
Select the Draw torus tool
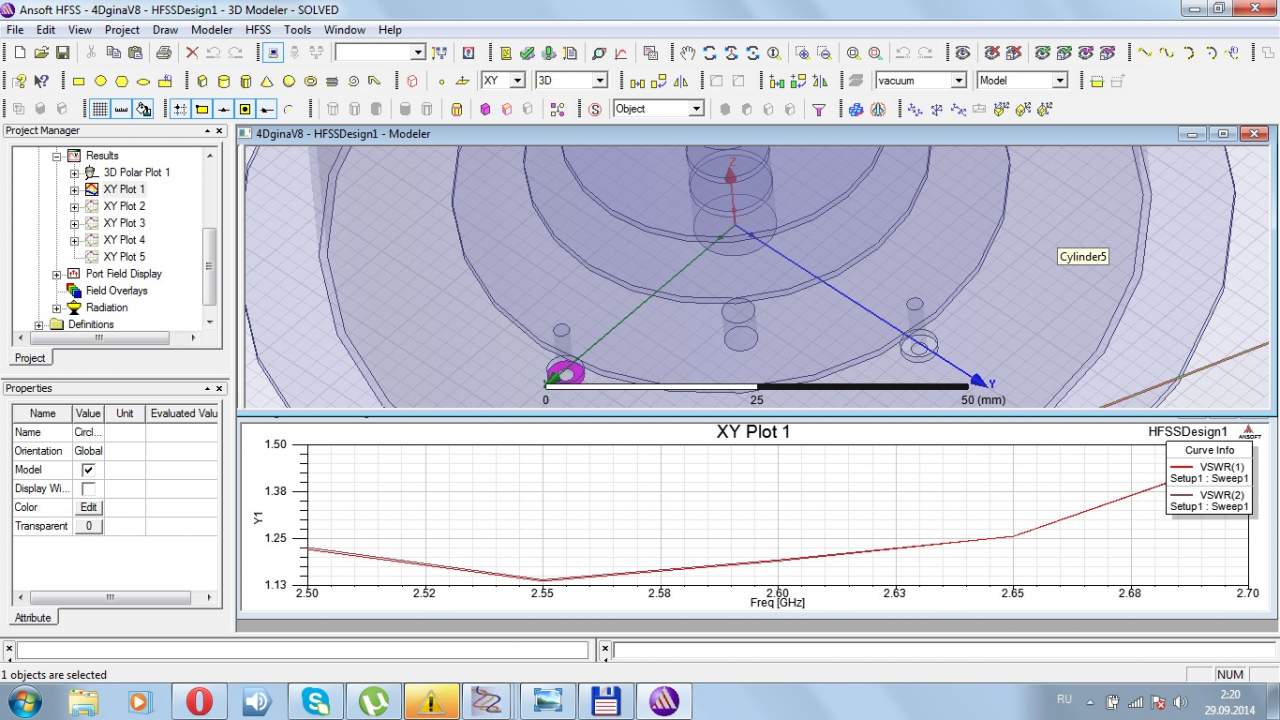(311, 81)
